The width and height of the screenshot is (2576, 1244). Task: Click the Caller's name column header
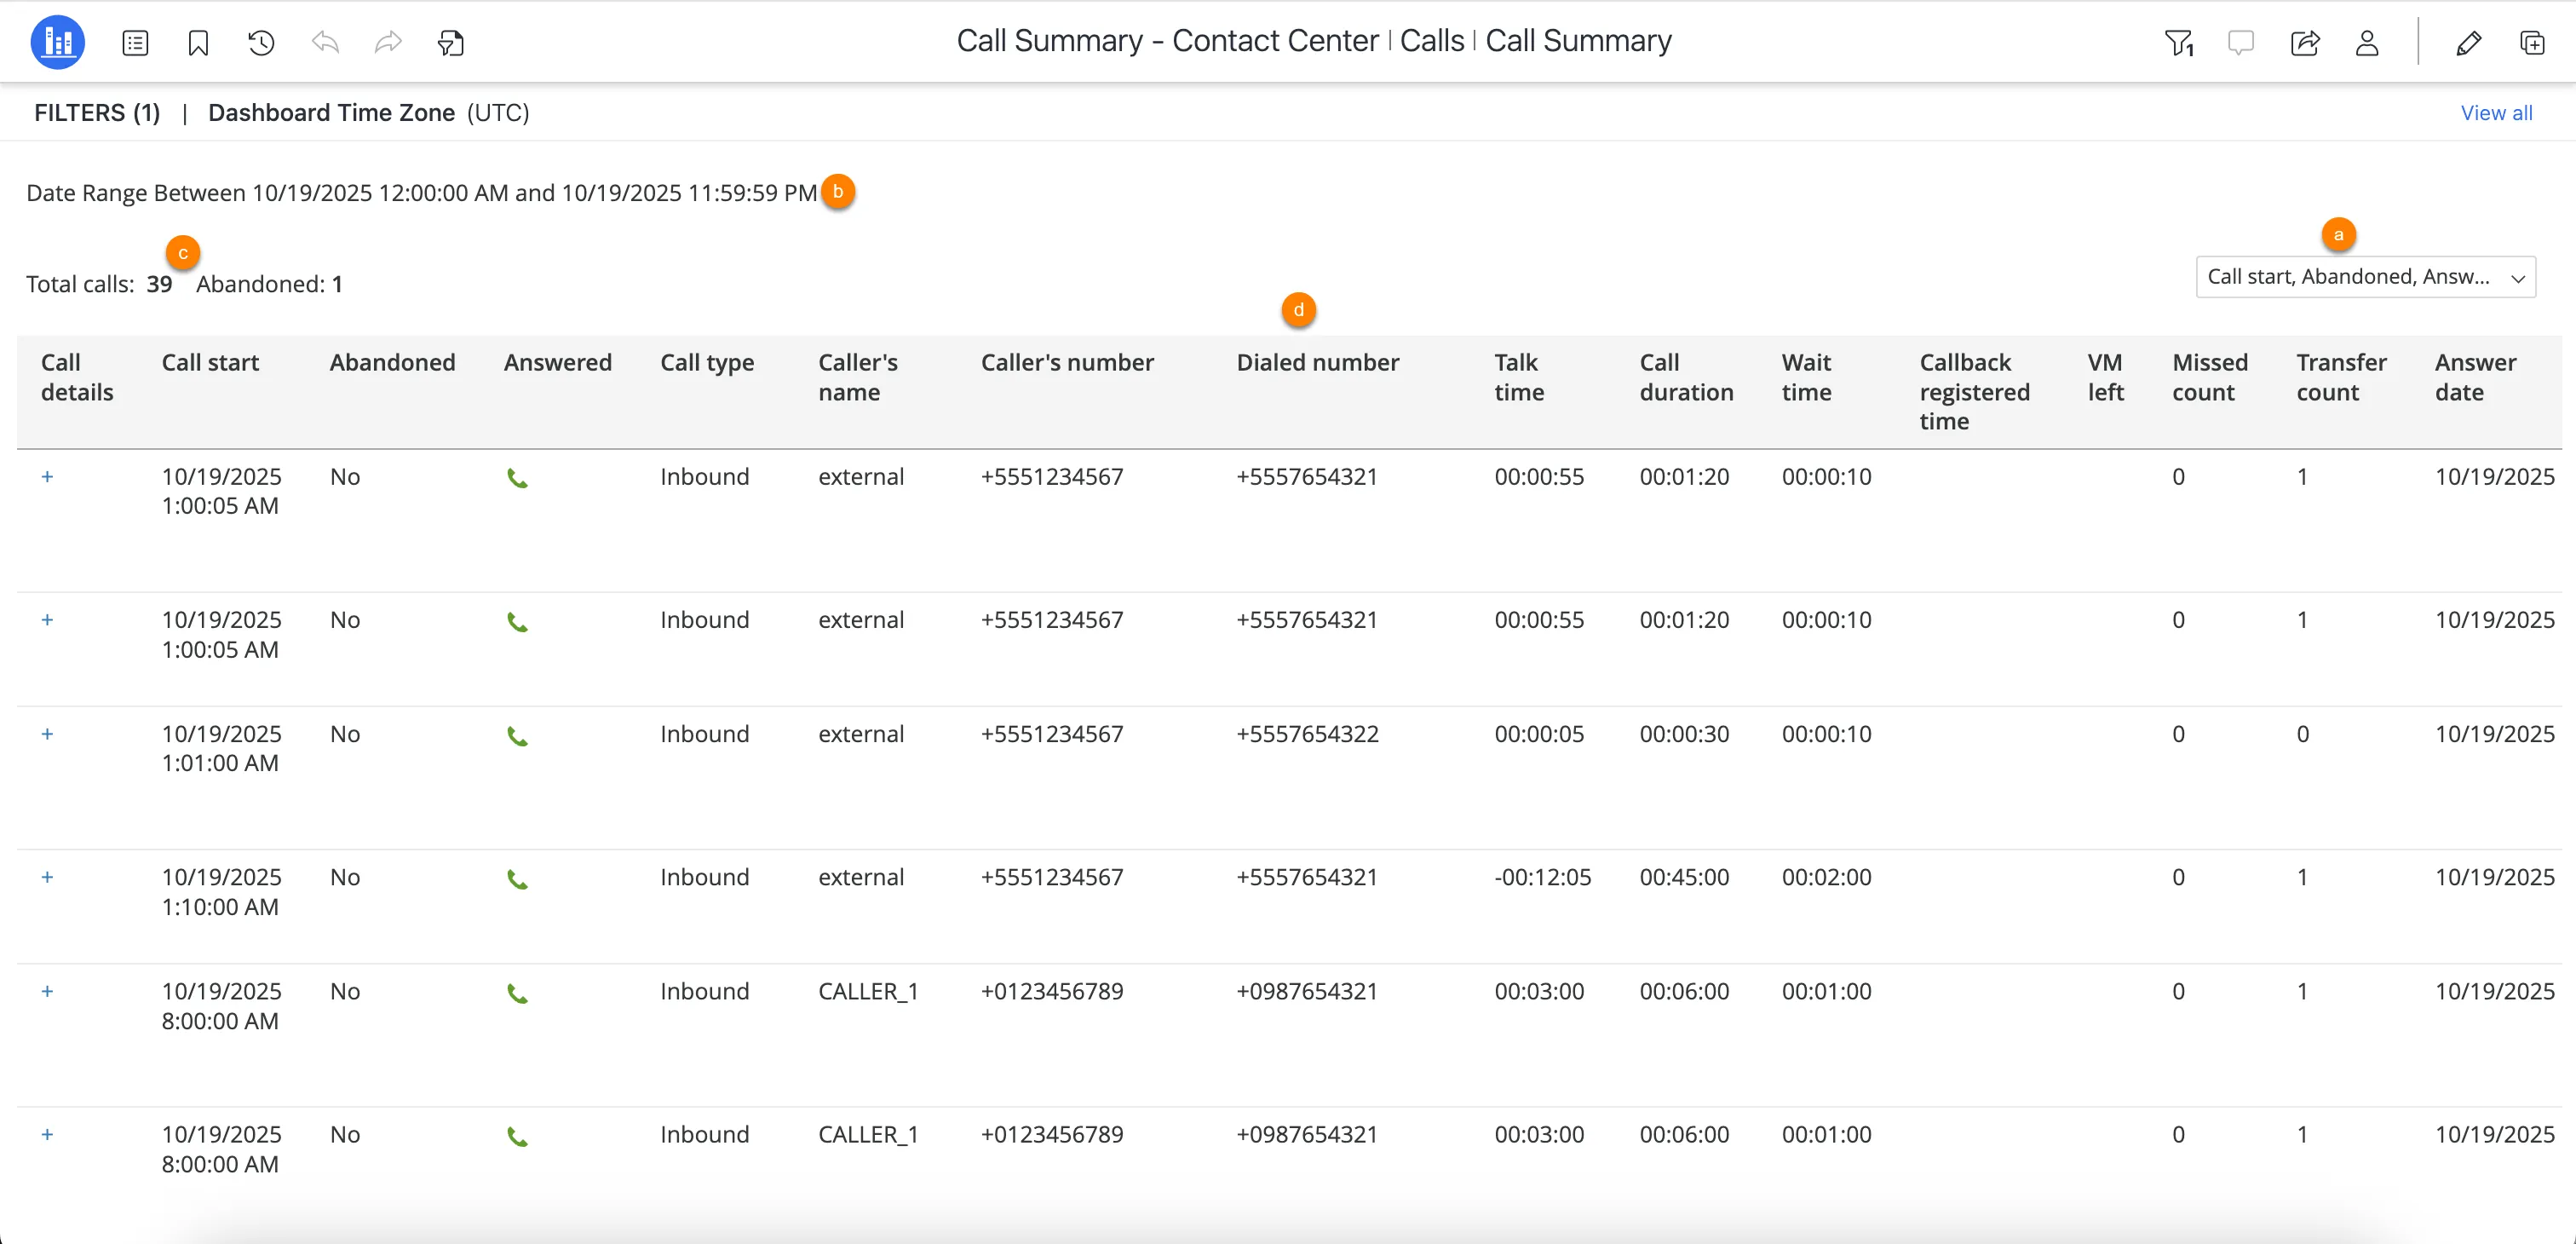point(858,377)
